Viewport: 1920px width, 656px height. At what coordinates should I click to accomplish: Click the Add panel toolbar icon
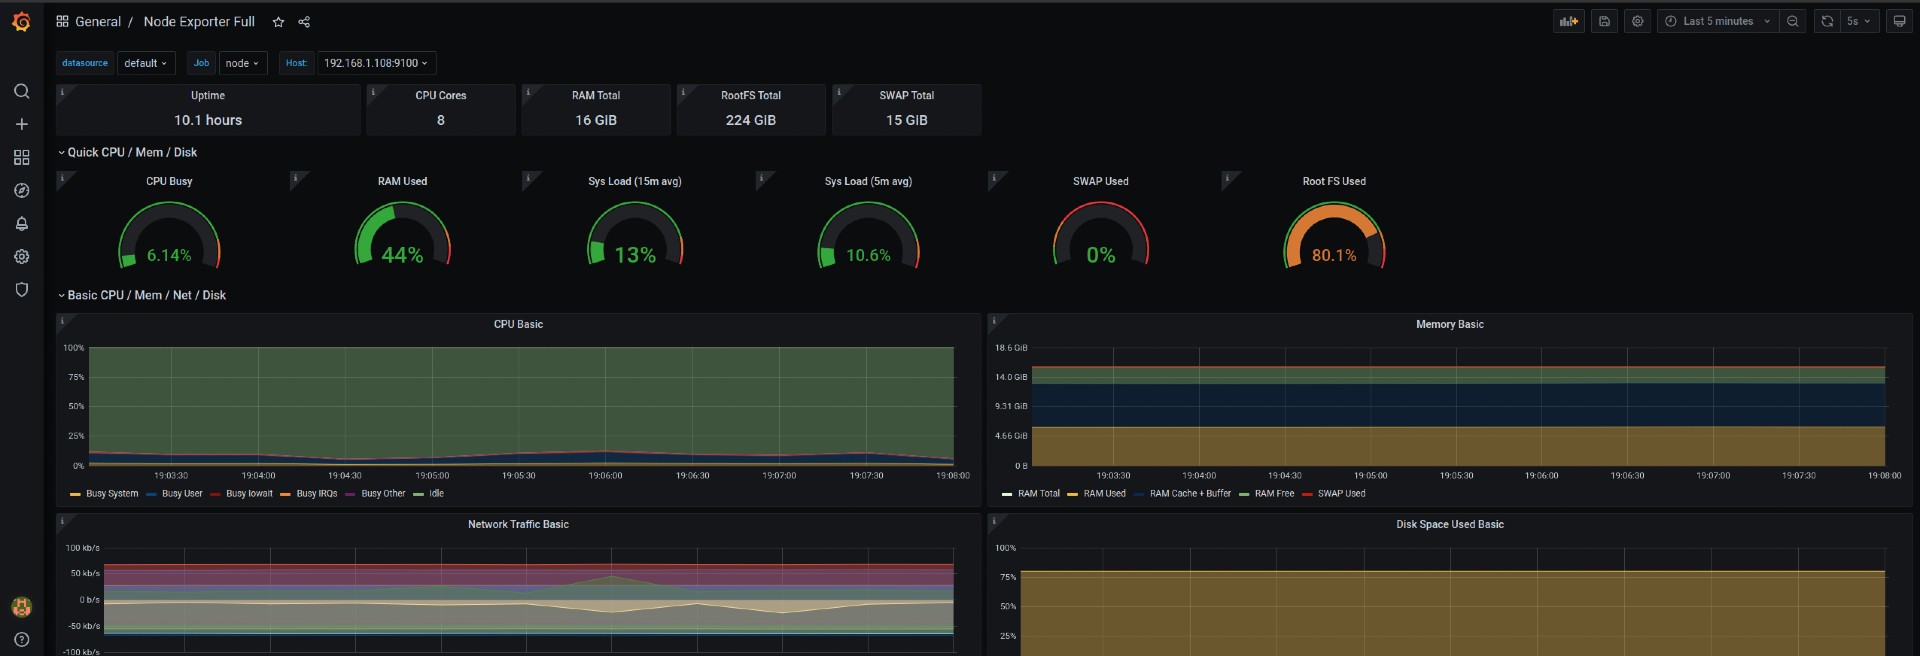tap(1568, 21)
